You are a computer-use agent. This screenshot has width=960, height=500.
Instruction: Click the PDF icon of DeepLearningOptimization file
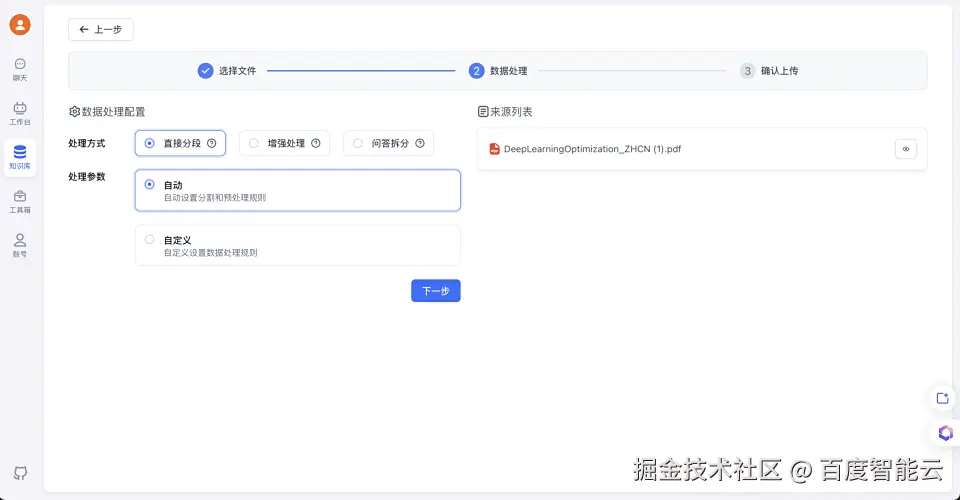pyautogui.click(x=494, y=149)
